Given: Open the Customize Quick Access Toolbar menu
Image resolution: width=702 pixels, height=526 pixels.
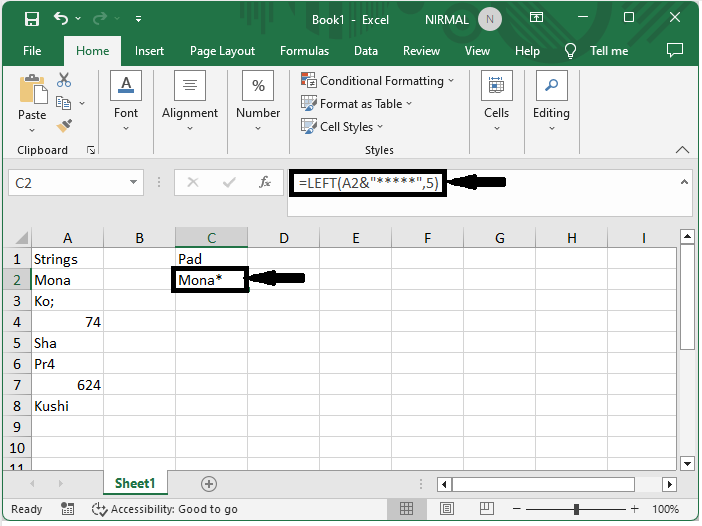Looking at the screenshot, I should pos(138,19).
